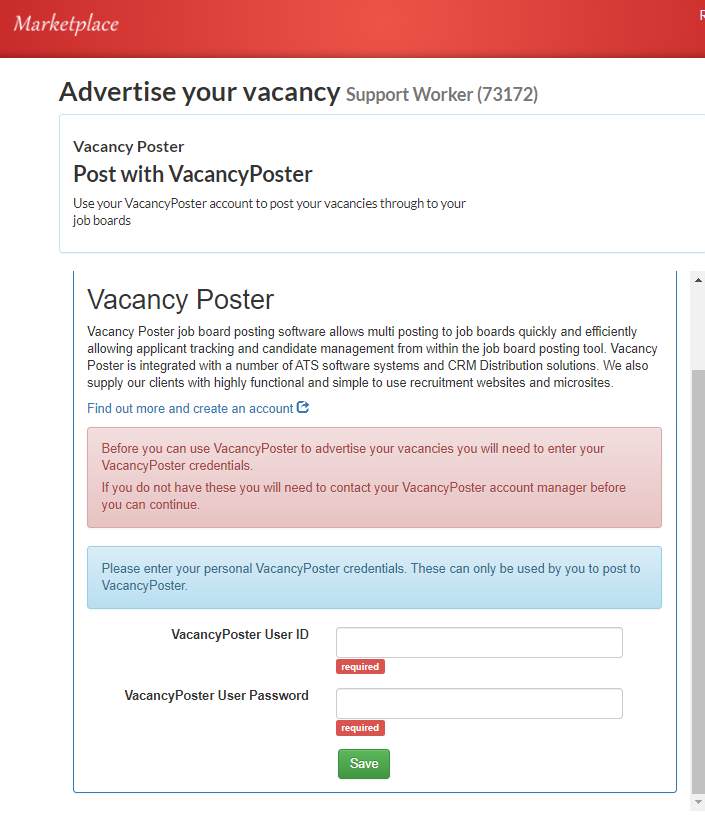Click the red credentials warning alert
The width and height of the screenshot is (705, 815).
point(374,477)
